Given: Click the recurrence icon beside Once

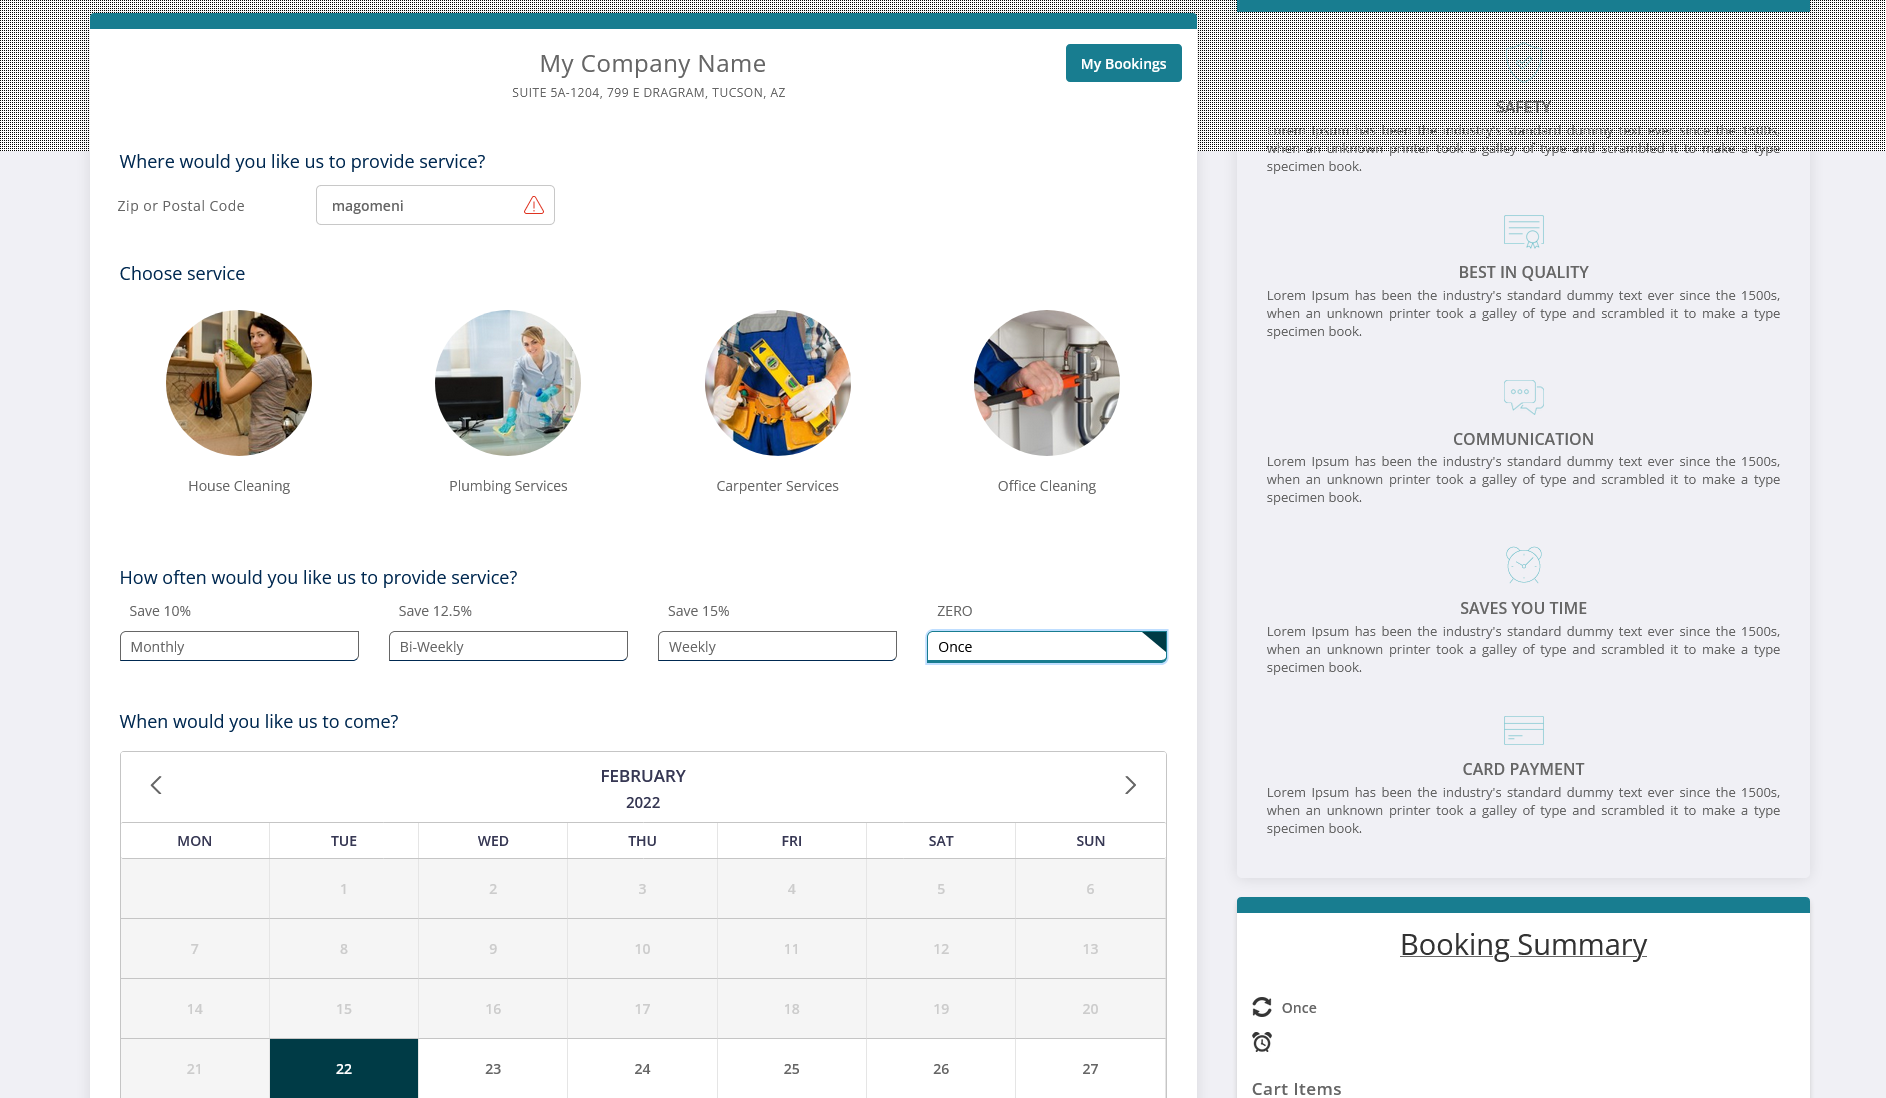Looking at the screenshot, I should [1262, 1007].
